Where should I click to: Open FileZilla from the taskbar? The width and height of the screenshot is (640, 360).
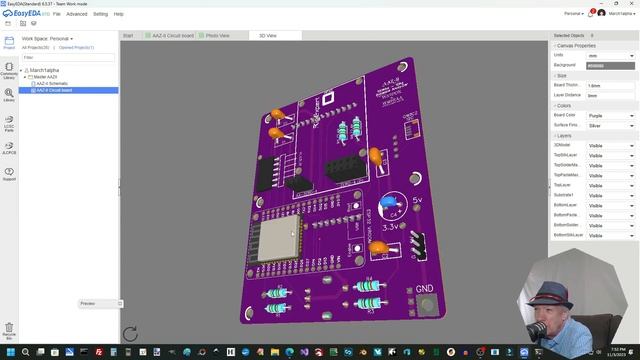coord(99,352)
